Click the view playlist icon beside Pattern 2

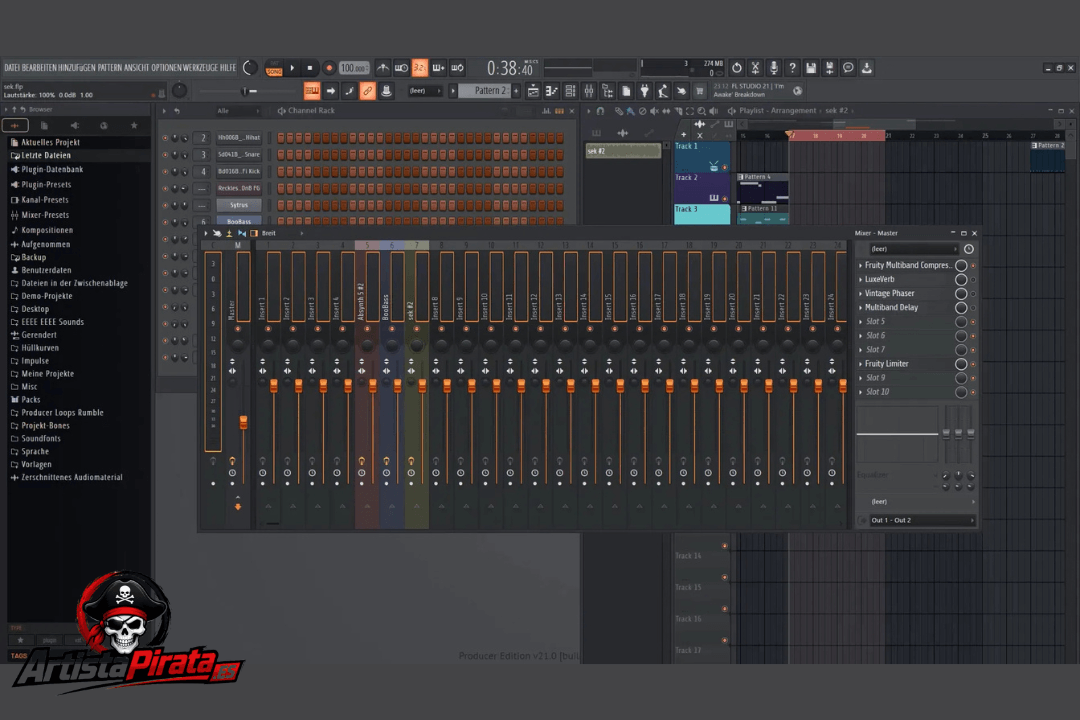click(x=532, y=90)
